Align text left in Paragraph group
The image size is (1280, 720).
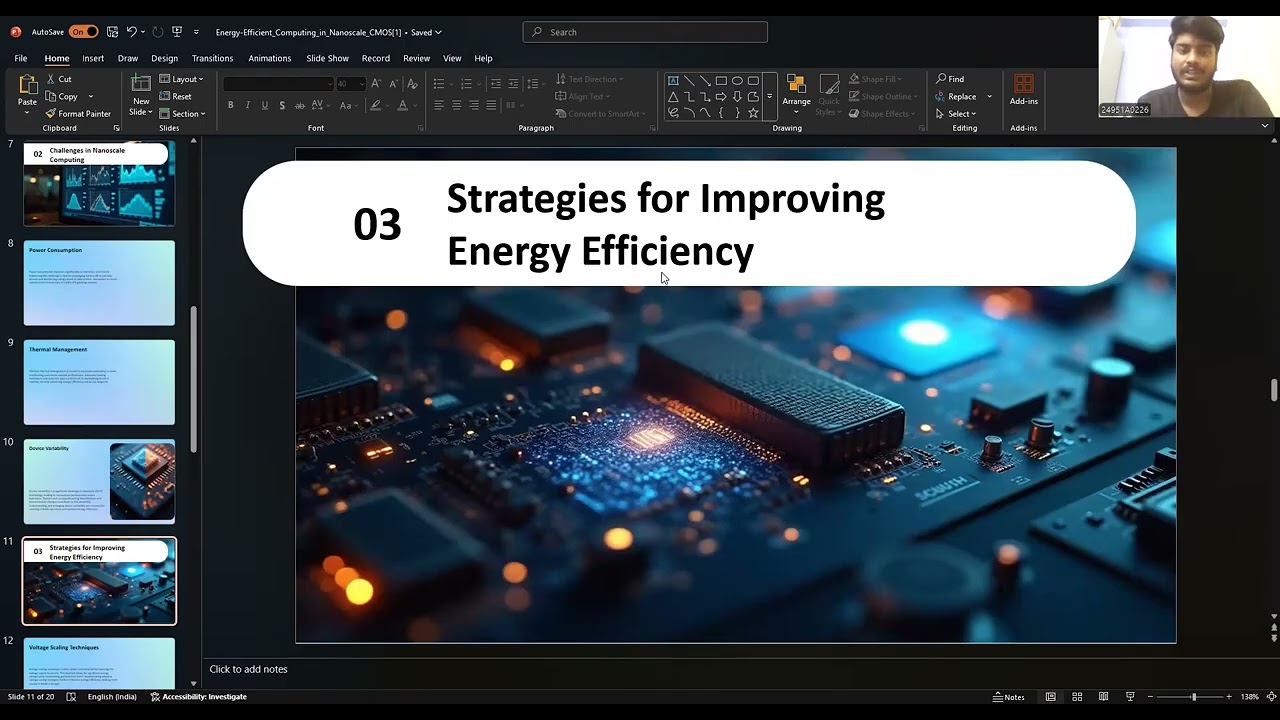coord(439,105)
